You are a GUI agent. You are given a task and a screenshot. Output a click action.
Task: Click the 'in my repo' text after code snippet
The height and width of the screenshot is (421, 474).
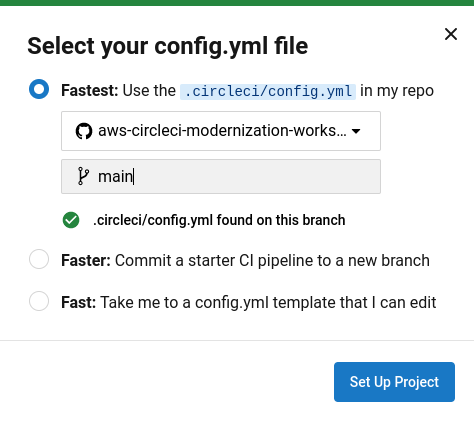click(x=397, y=91)
